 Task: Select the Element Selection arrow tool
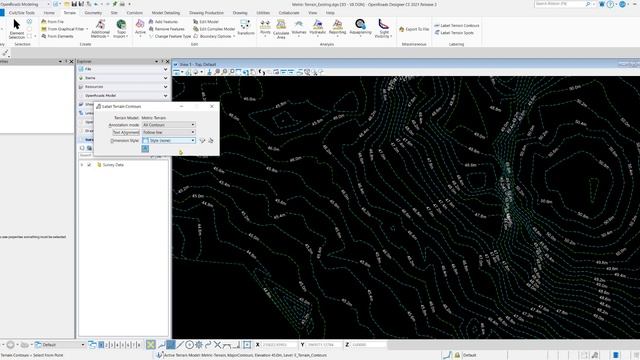(16, 29)
